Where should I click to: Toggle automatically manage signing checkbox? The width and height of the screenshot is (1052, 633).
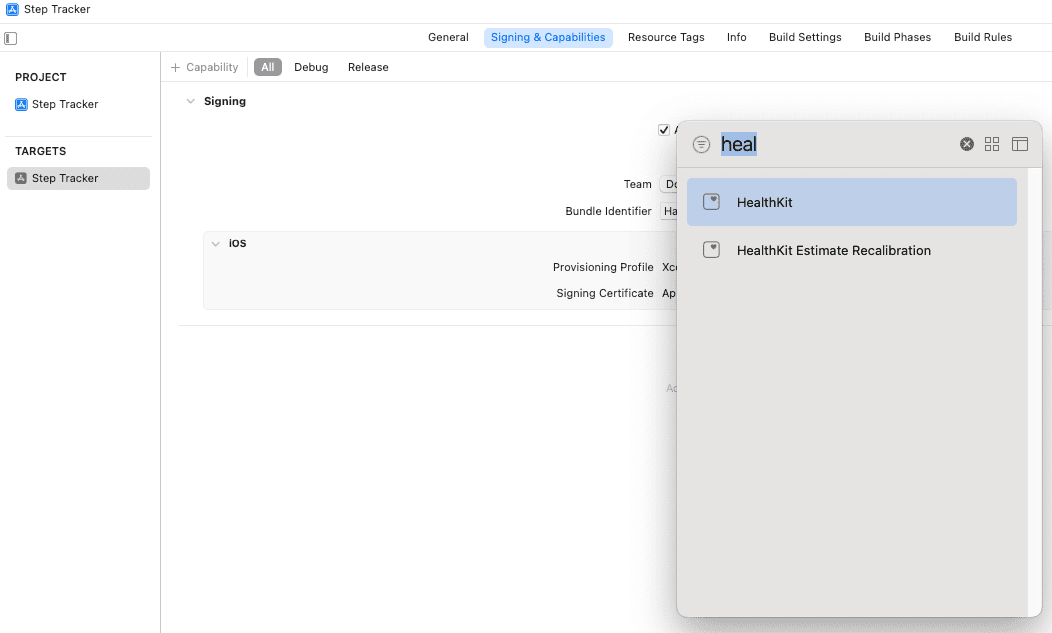(x=664, y=130)
